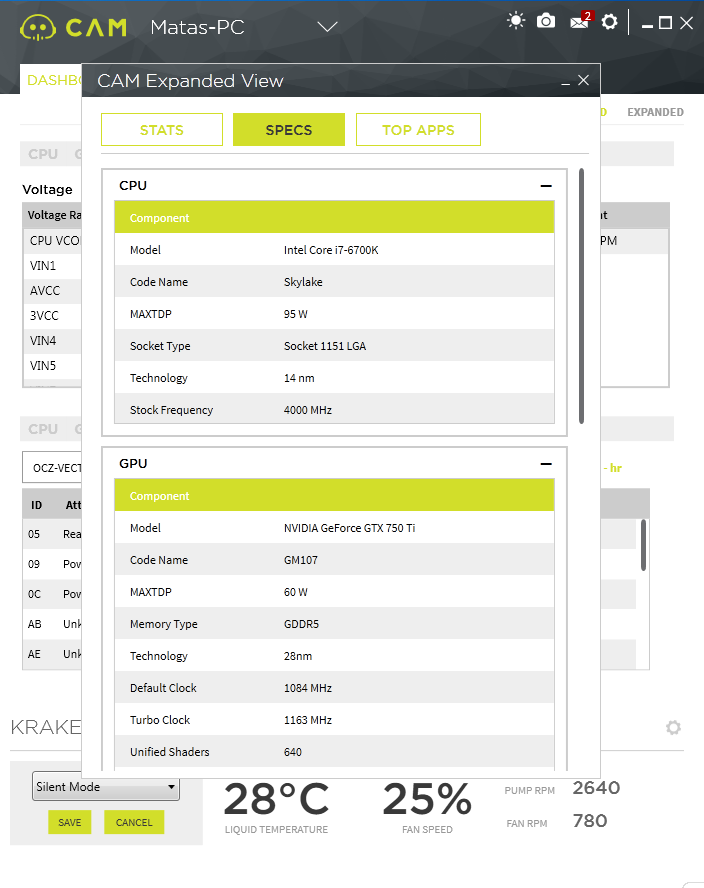Viewport: 704px width, 888px height.
Task: Click the drive attributes table scrollbar
Action: tap(643, 545)
